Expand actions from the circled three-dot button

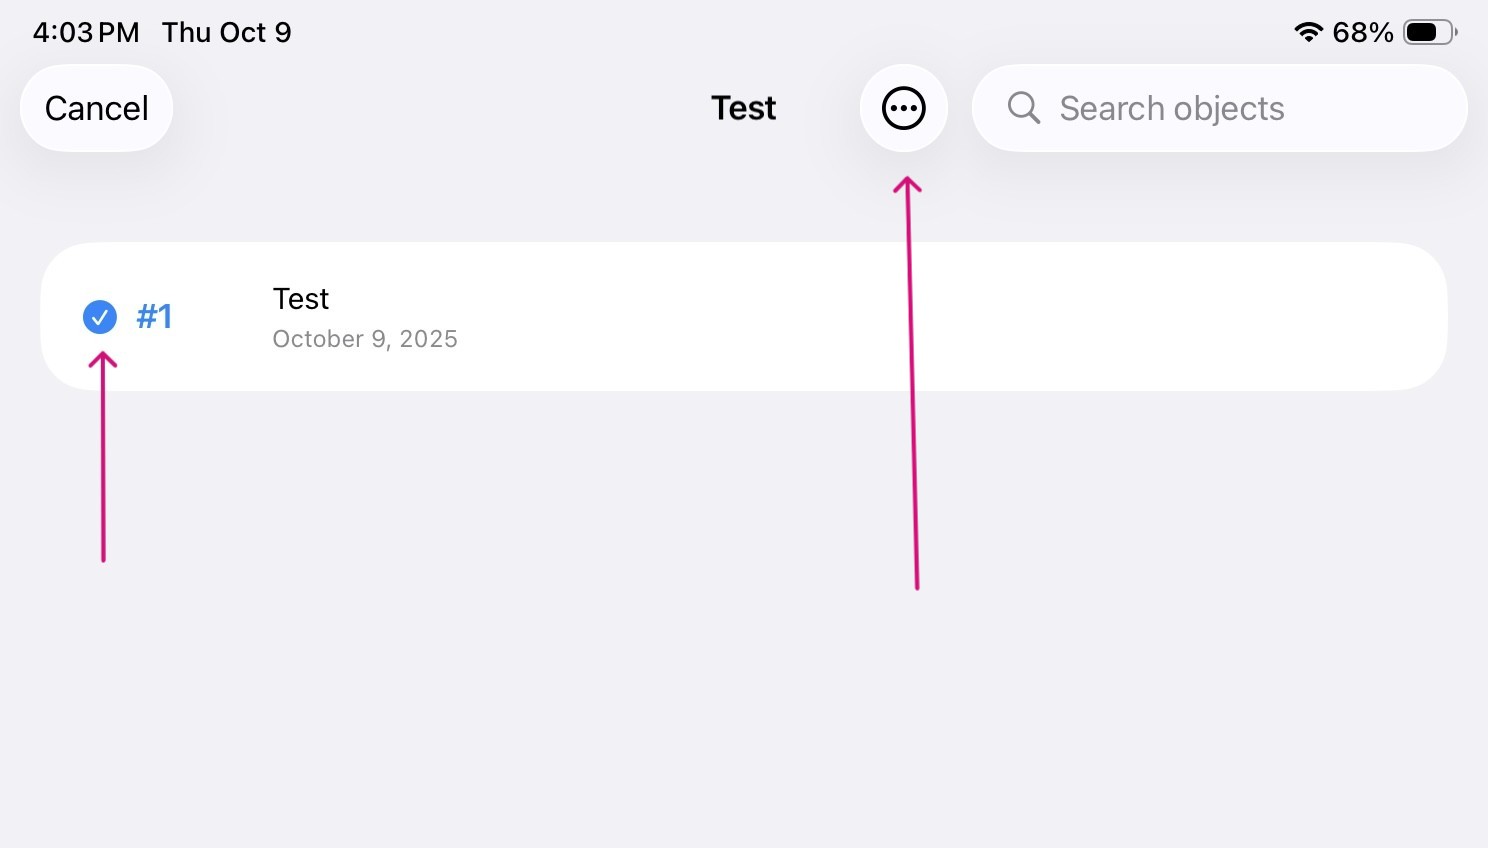(x=903, y=108)
